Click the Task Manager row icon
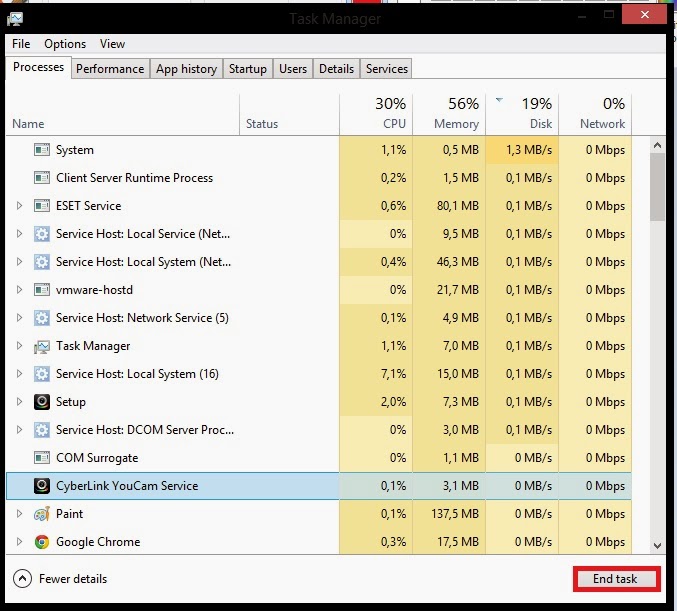This screenshot has width=677, height=611. pyautogui.click(x=42, y=346)
